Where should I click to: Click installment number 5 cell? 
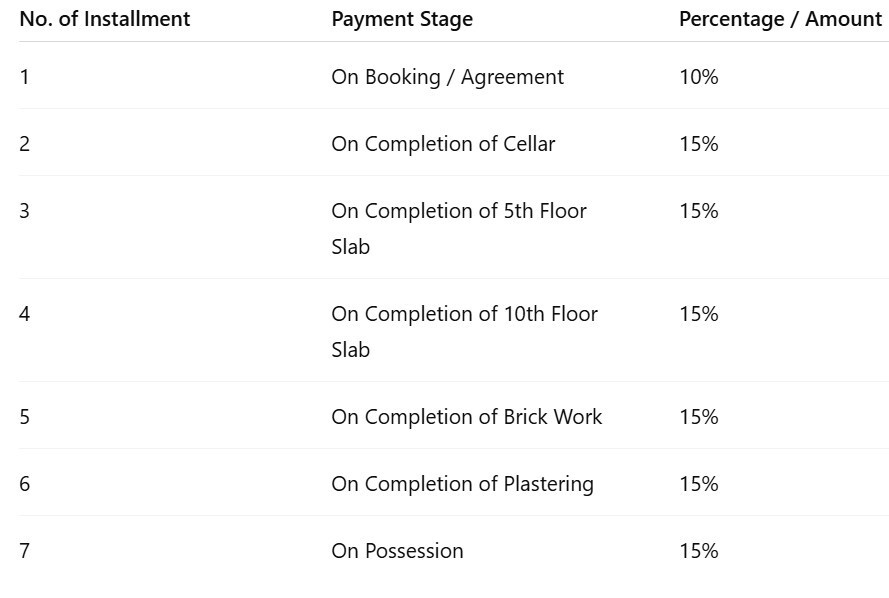(25, 417)
